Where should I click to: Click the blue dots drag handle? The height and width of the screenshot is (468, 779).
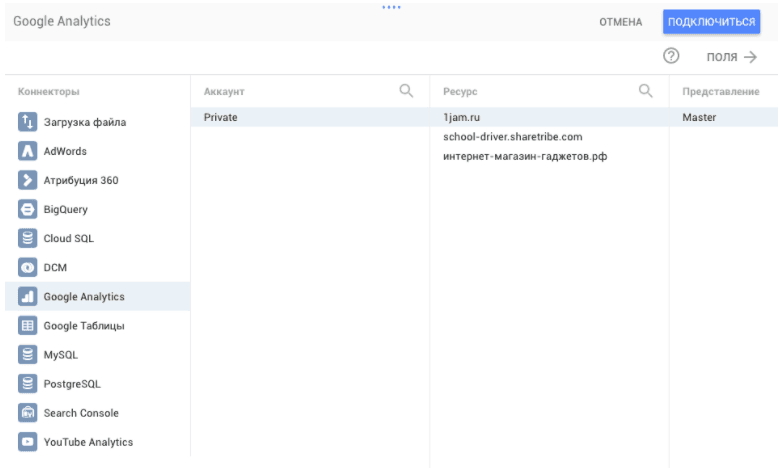click(x=391, y=7)
